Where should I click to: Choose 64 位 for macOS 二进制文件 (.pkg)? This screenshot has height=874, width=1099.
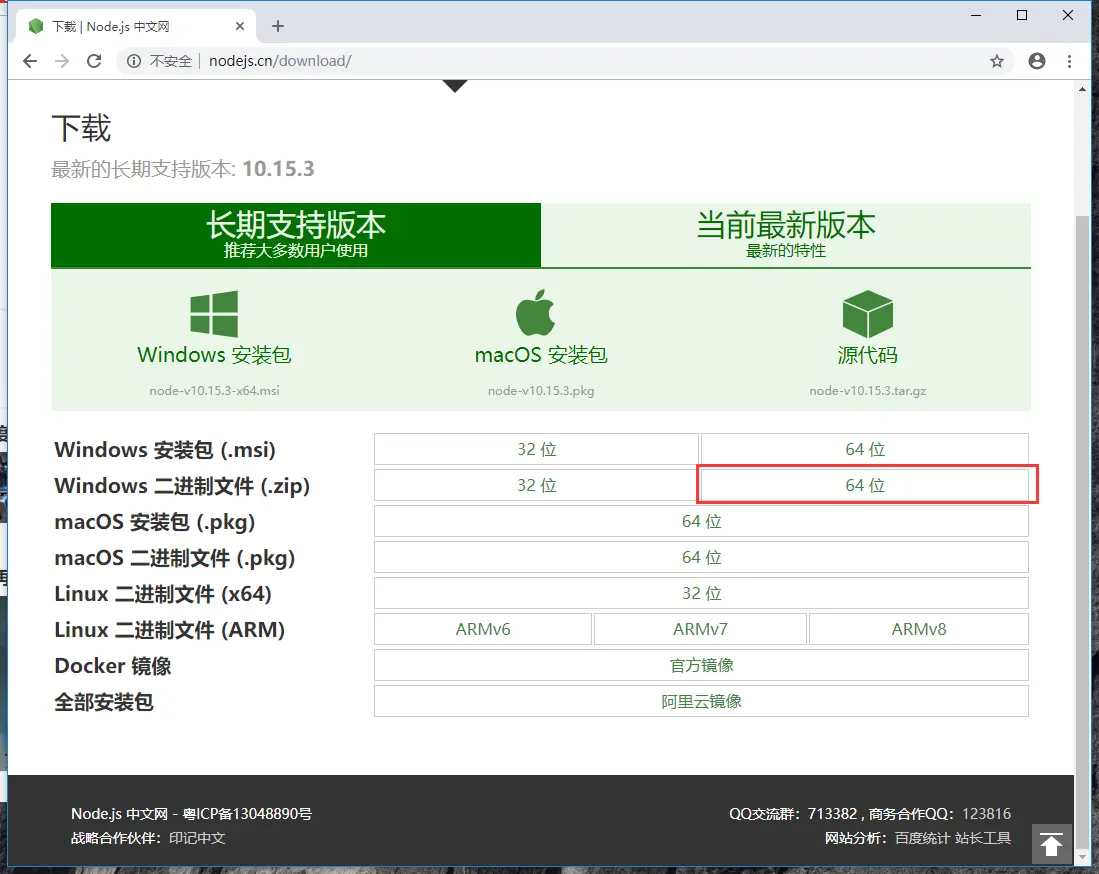pyautogui.click(x=702, y=557)
